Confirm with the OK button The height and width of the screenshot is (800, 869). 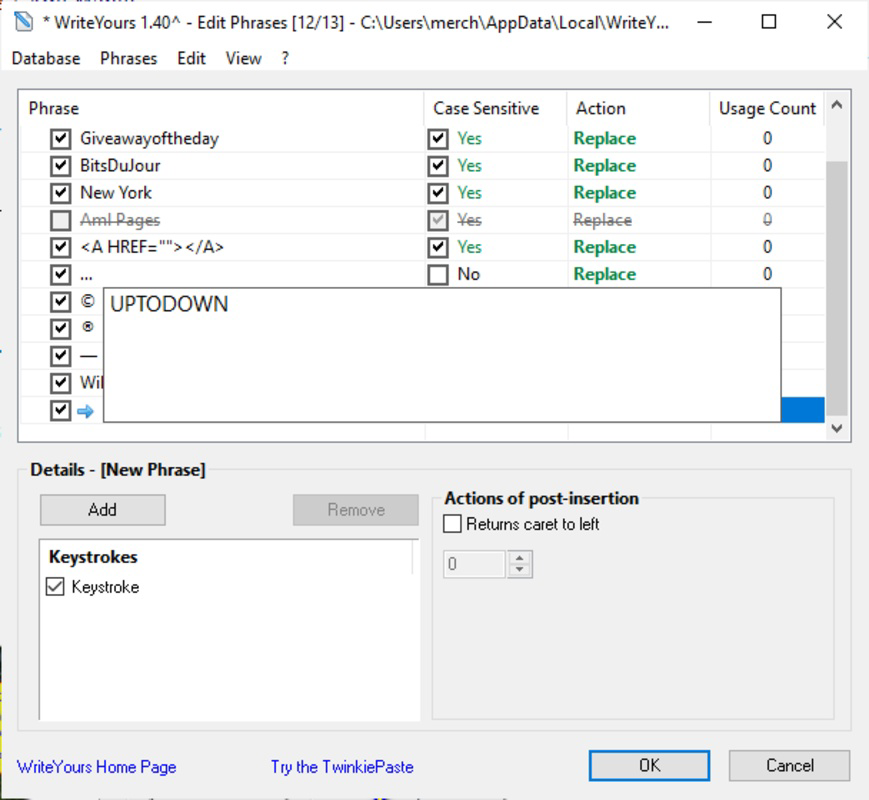pyautogui.click(x=649, y=766)
